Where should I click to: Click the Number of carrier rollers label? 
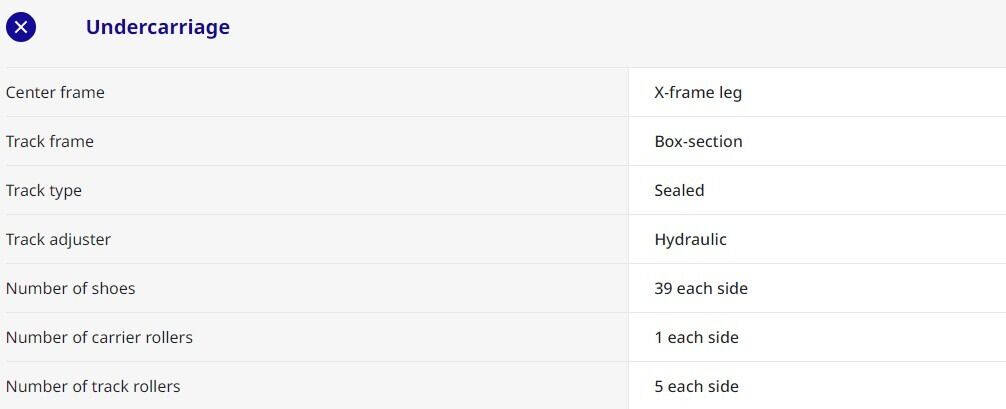coord(99,337)
